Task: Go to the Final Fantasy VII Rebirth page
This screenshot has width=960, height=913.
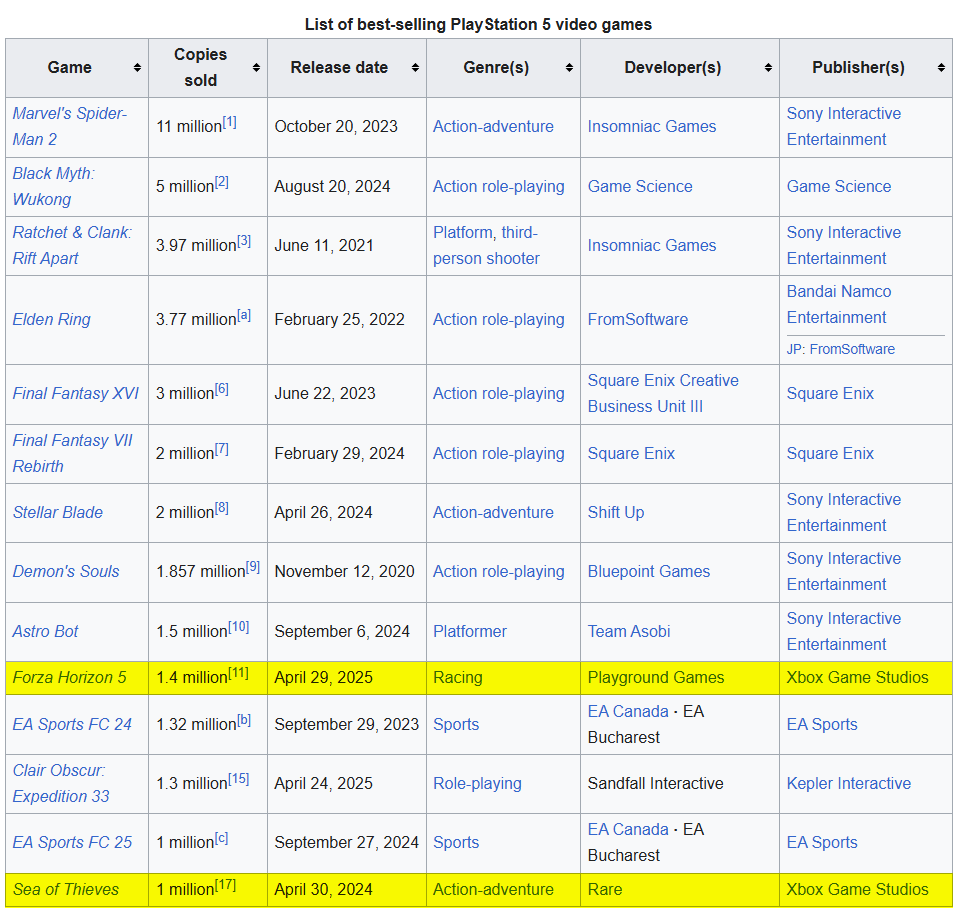Action: coord(72,453)
